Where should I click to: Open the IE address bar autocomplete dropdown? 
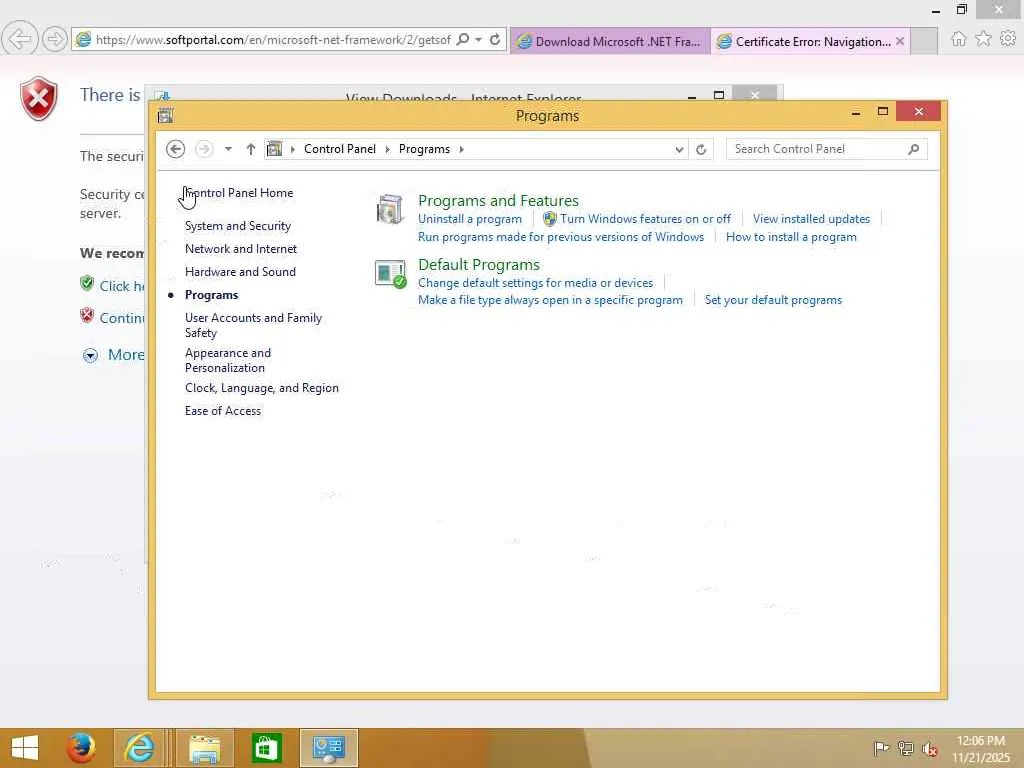point(479,40)
